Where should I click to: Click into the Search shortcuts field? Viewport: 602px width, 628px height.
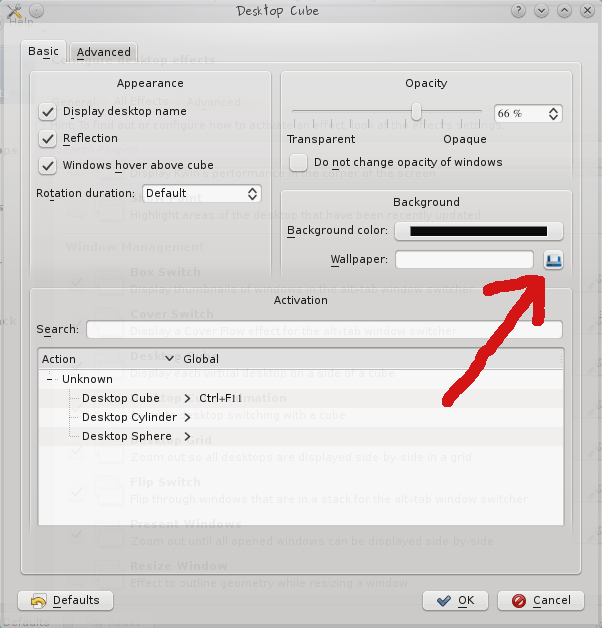[x=324, y=329]
